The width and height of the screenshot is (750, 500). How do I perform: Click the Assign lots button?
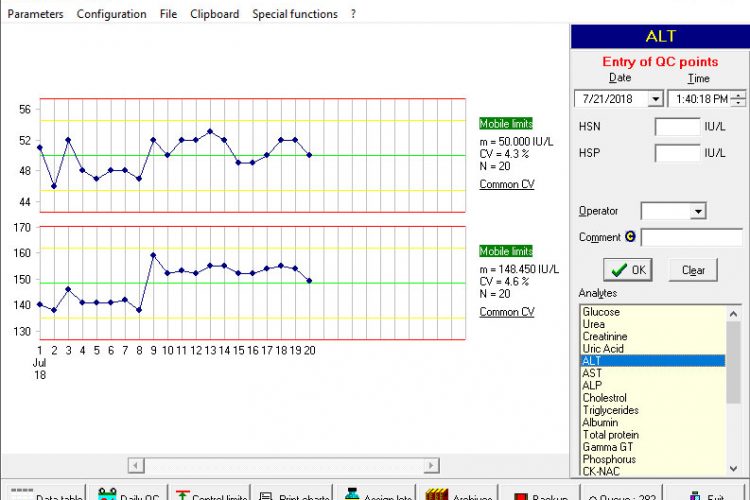pyautogui.click(x=378, y=494)
